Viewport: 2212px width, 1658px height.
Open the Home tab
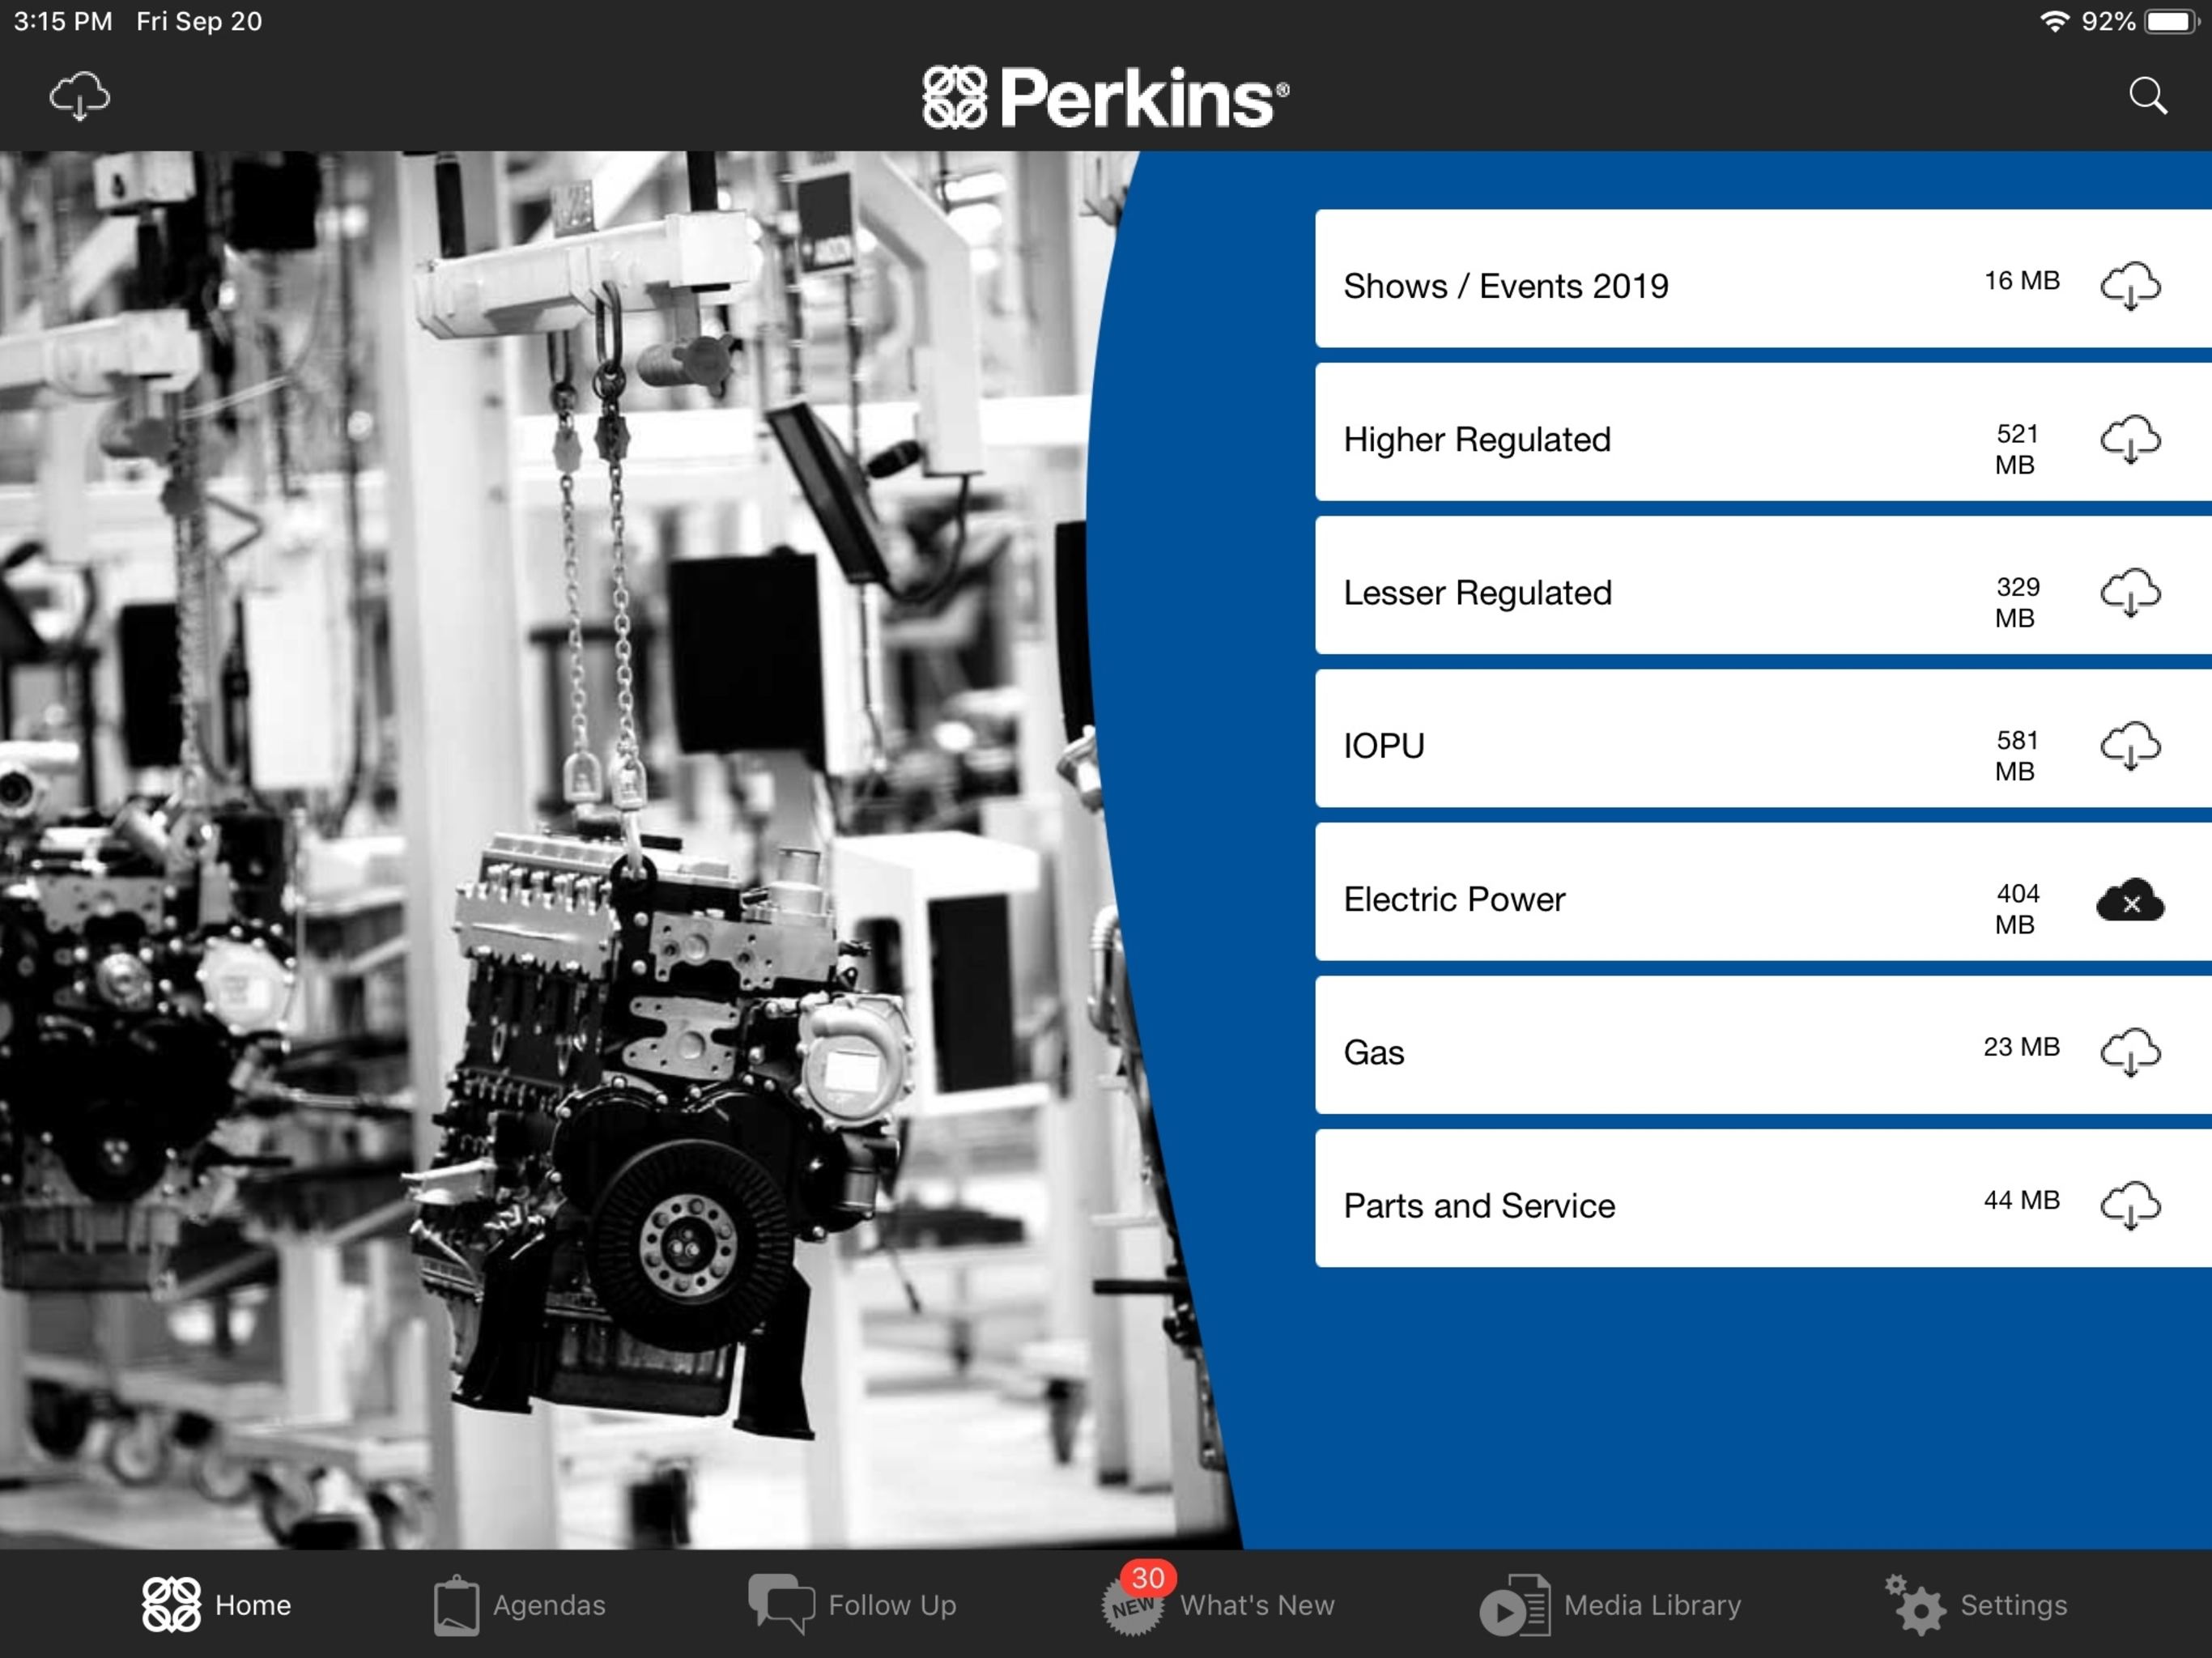(216, 1604)
